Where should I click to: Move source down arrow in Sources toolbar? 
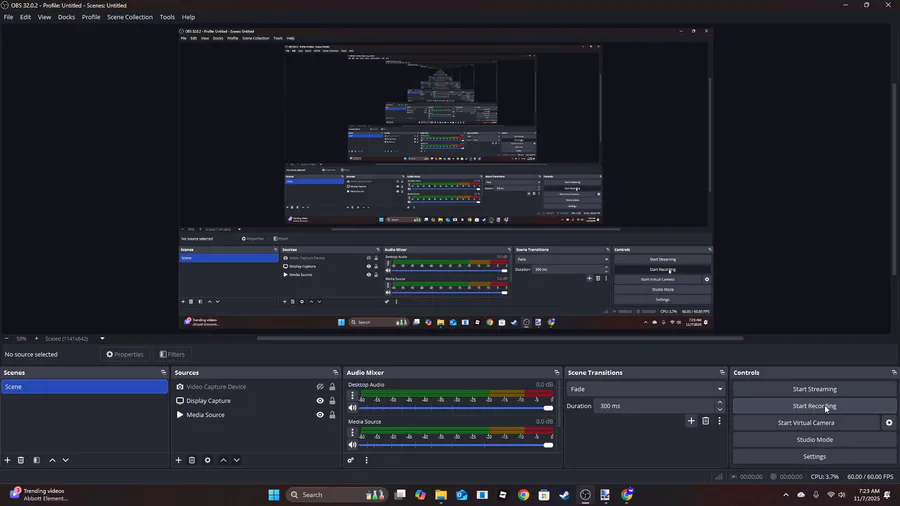(x=236, y=460)
